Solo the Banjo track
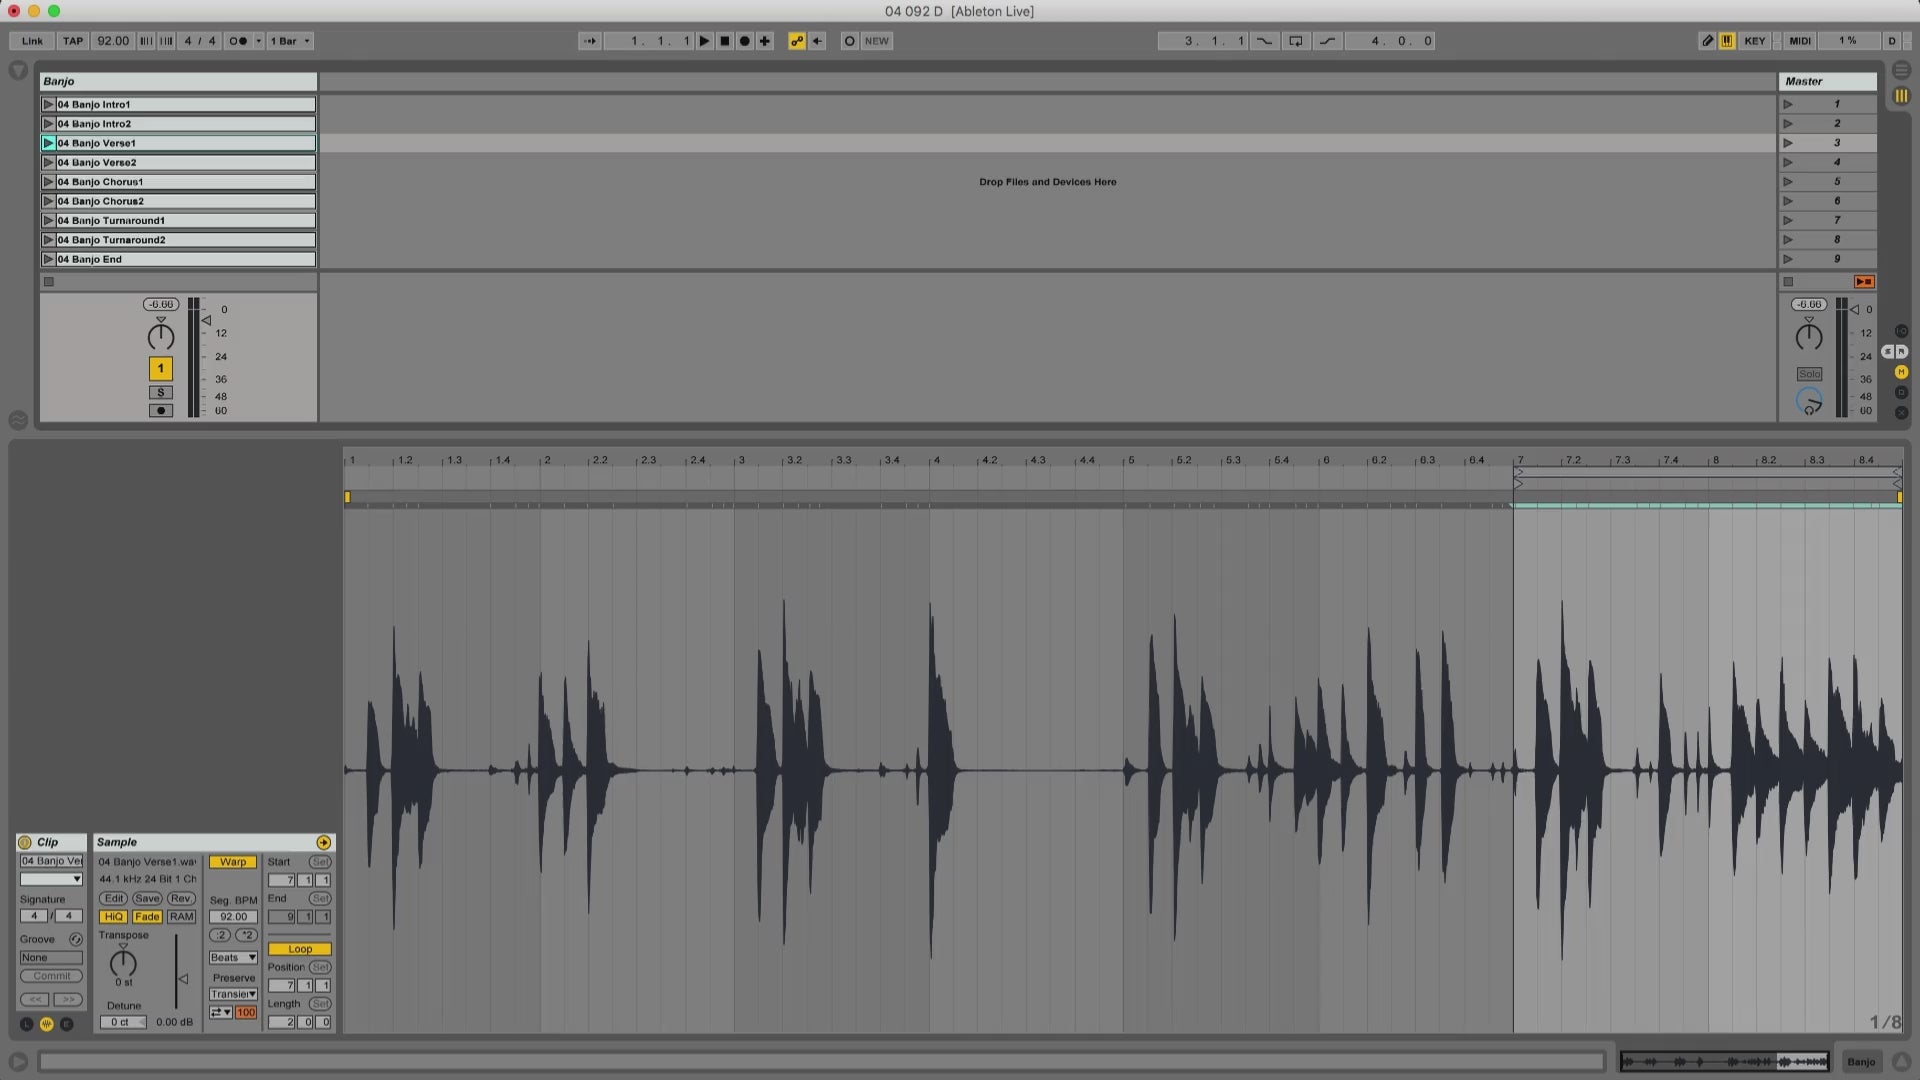 [x=160, y=393]
